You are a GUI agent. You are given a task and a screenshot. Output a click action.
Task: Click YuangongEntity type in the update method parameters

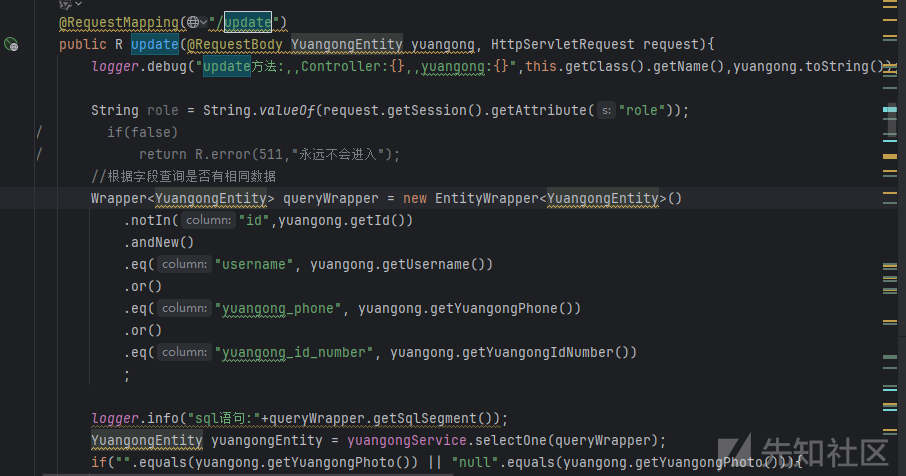[x=347, y=44]
